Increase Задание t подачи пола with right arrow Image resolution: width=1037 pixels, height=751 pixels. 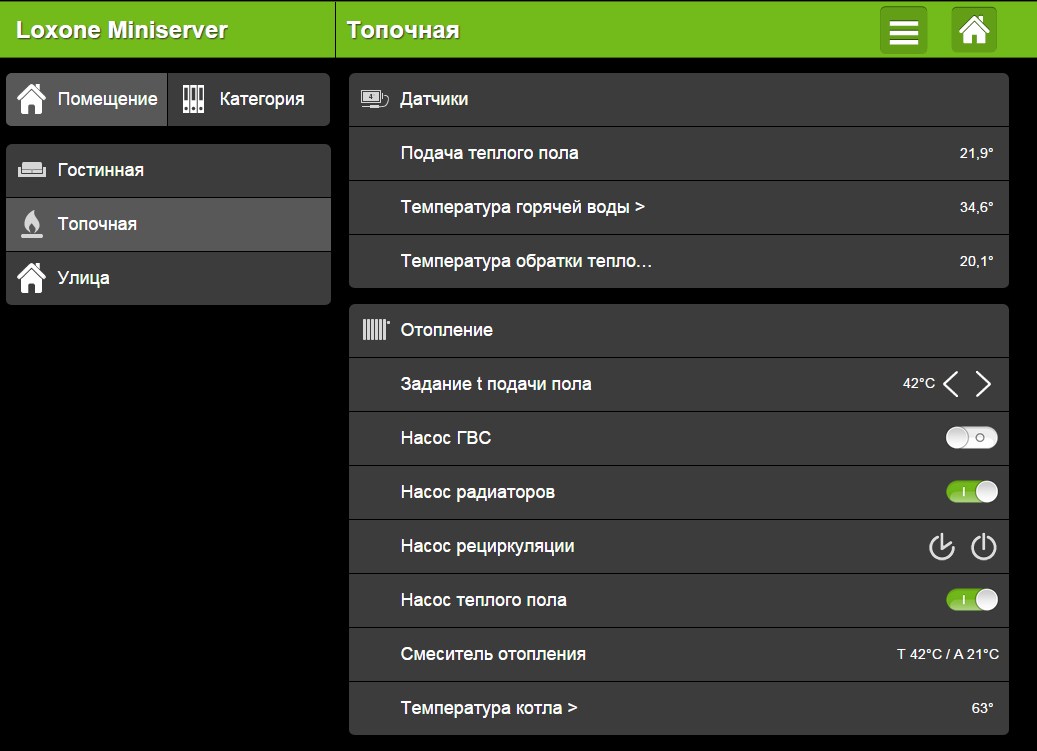click(983, 384)
